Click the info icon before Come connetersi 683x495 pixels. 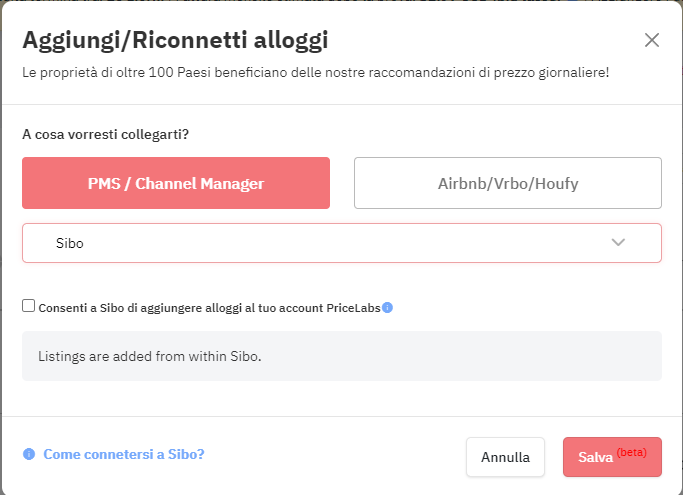[29, 454]
